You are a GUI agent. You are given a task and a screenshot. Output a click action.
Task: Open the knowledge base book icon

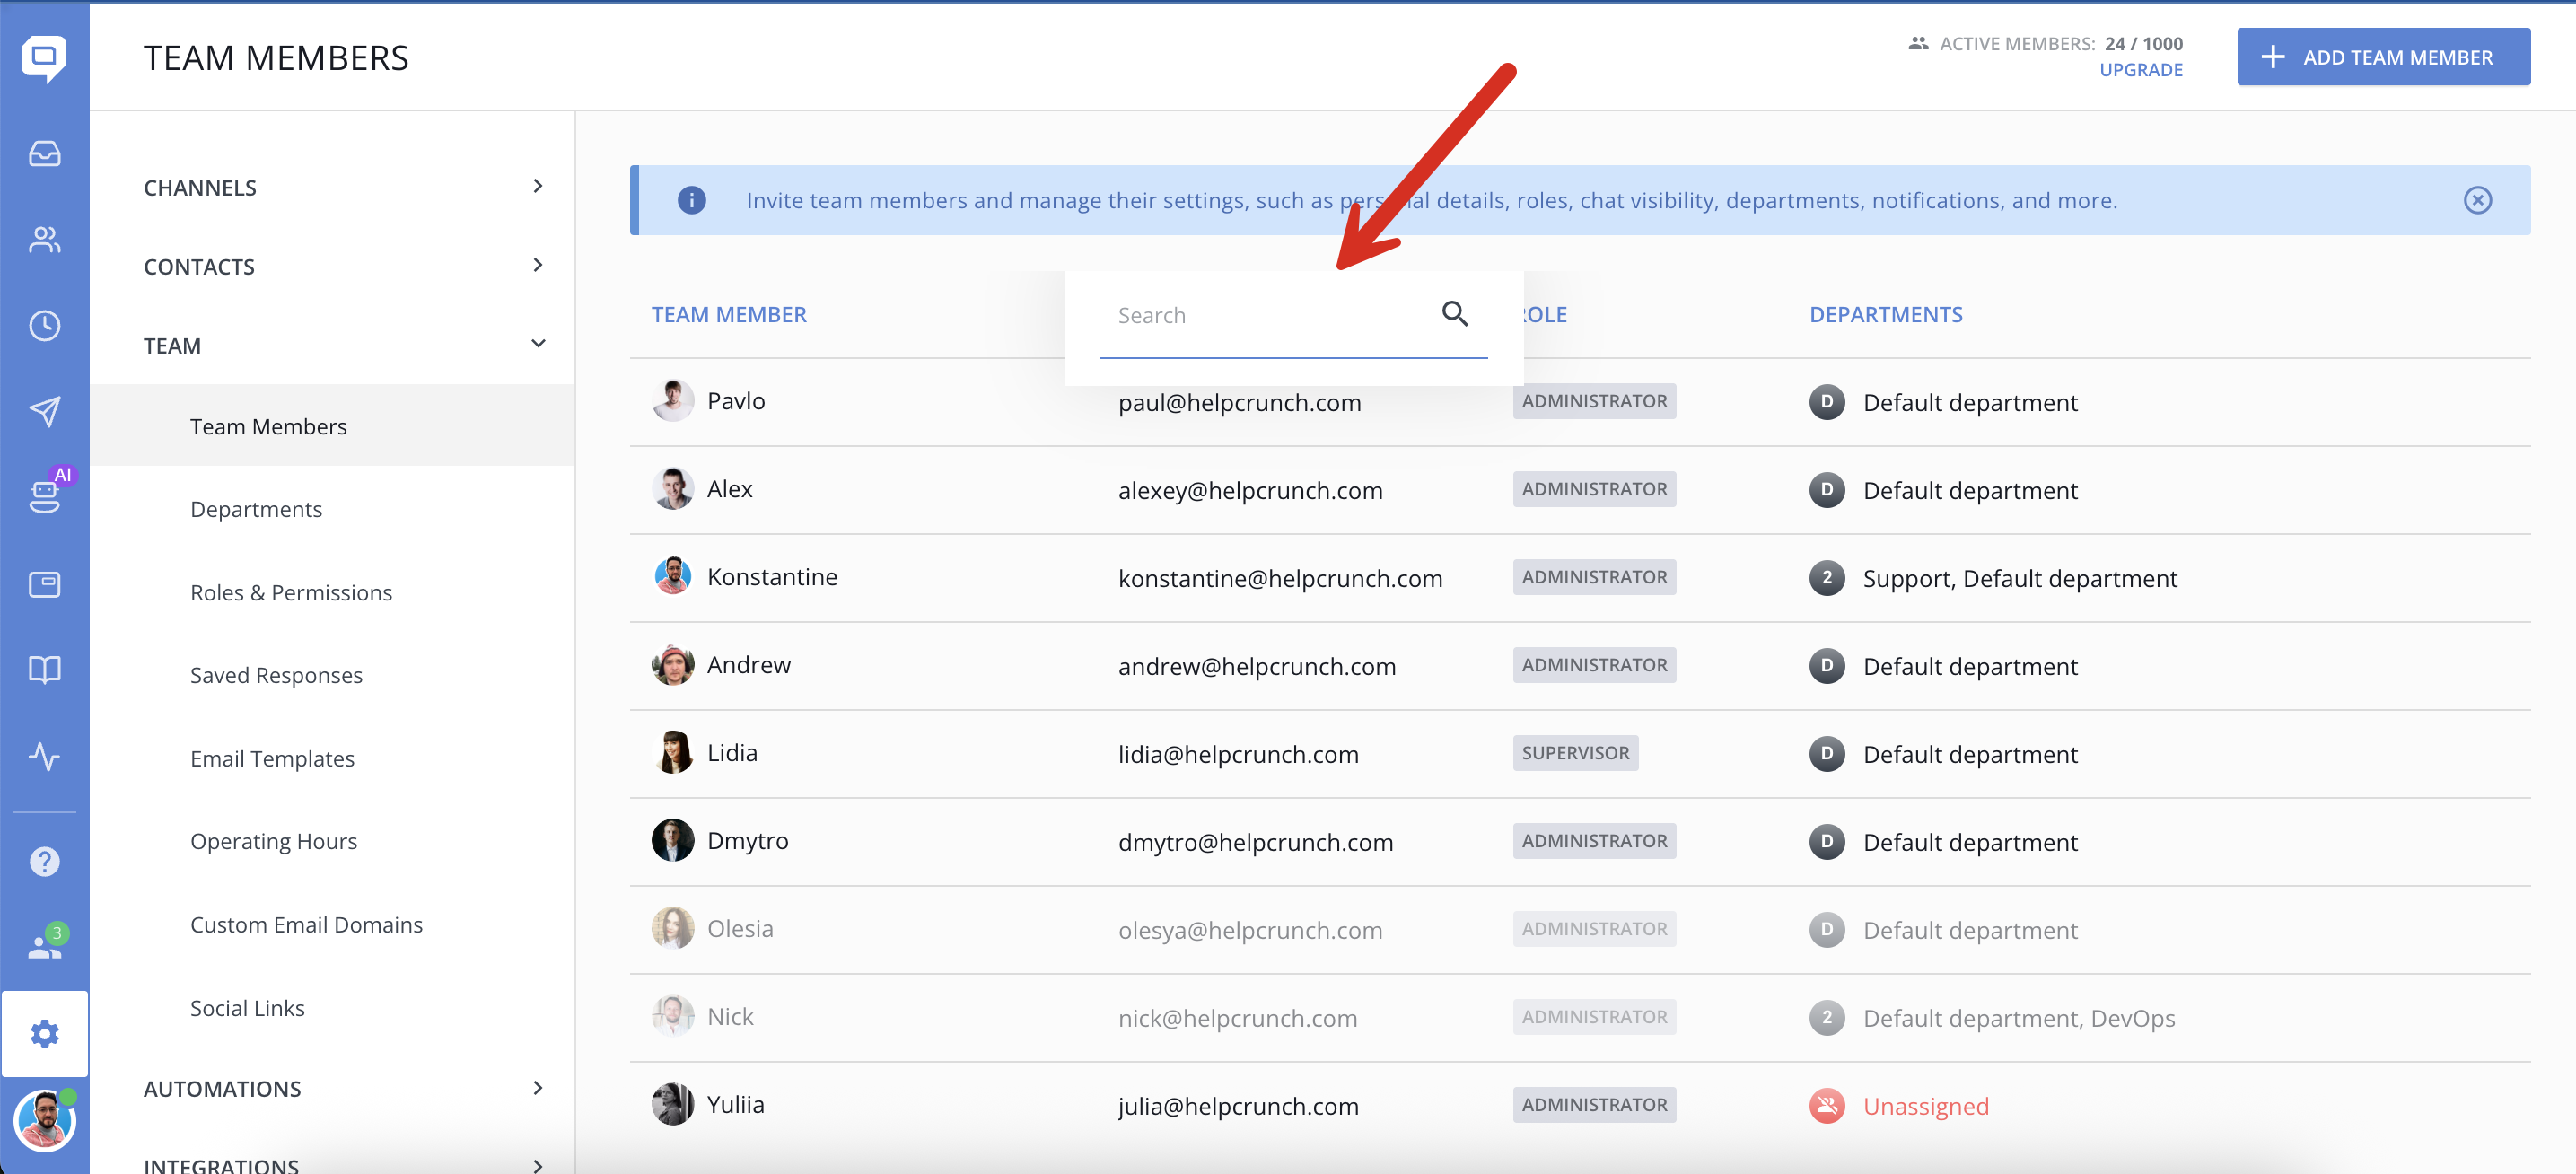pyautogui.click(x=44, y=670)
